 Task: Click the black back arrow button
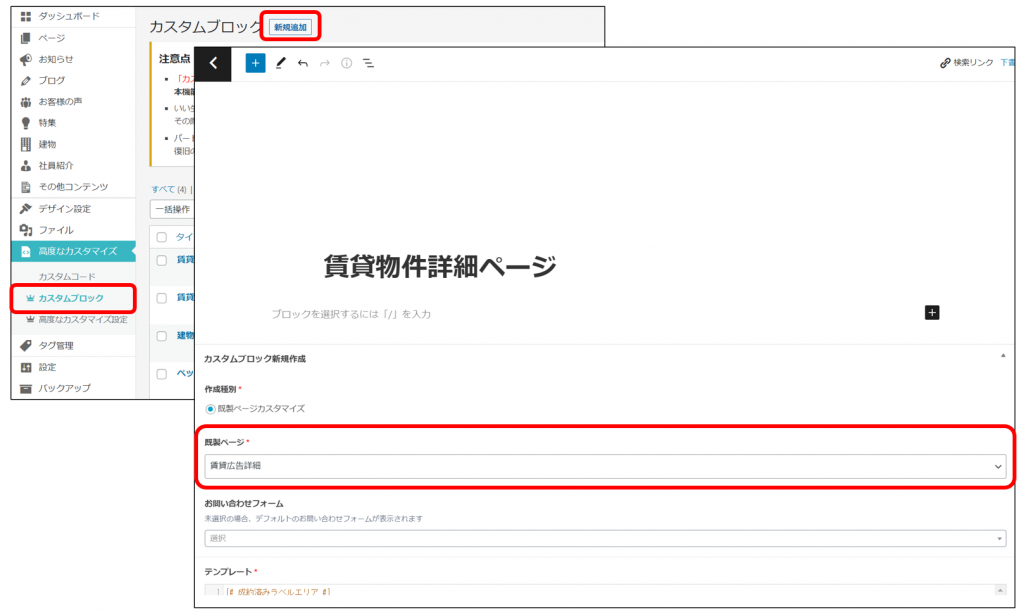(x=213, y=63)
